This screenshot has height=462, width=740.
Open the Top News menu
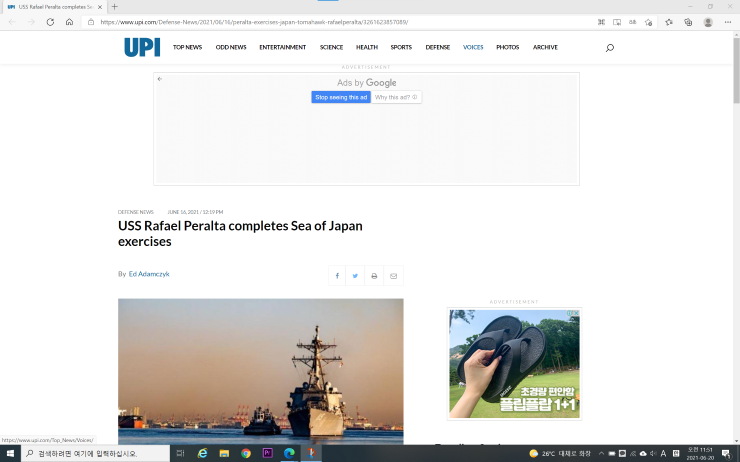[187, 47]
